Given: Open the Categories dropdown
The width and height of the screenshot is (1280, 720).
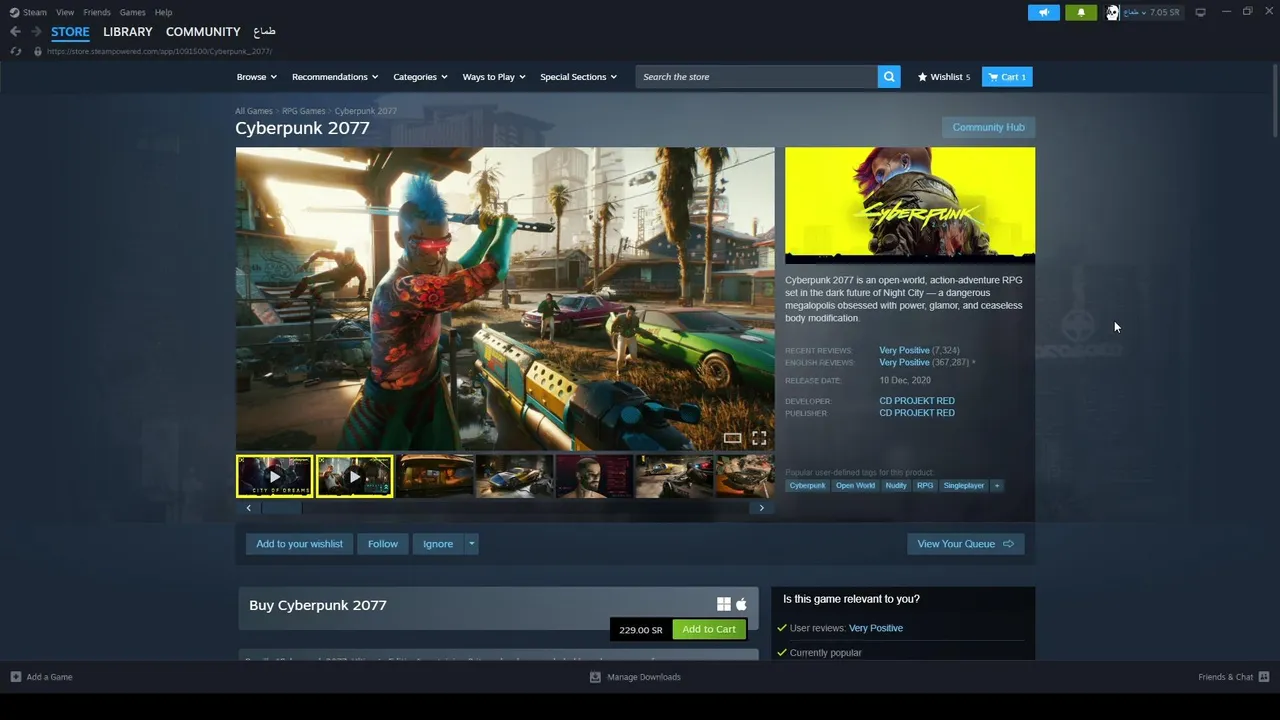Looking at the screenshot, I should 420,77.
